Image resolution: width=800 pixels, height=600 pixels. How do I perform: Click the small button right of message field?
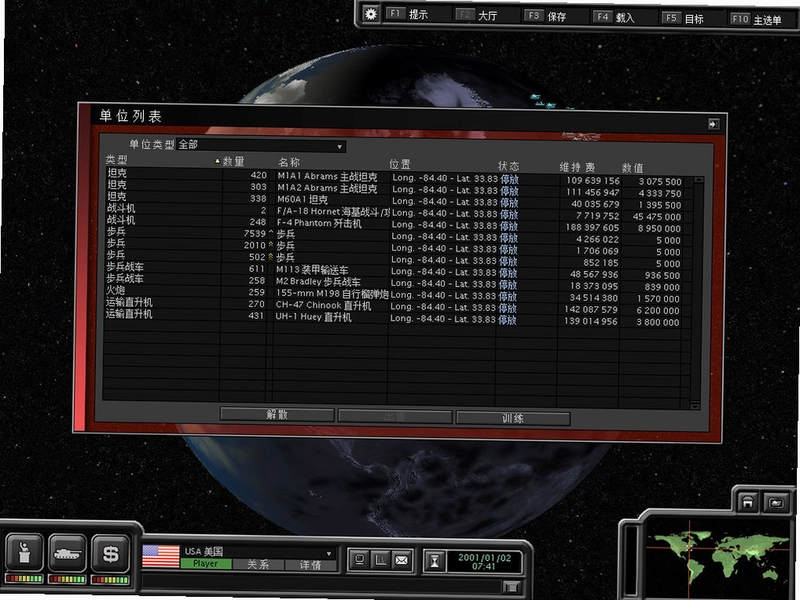512,587
